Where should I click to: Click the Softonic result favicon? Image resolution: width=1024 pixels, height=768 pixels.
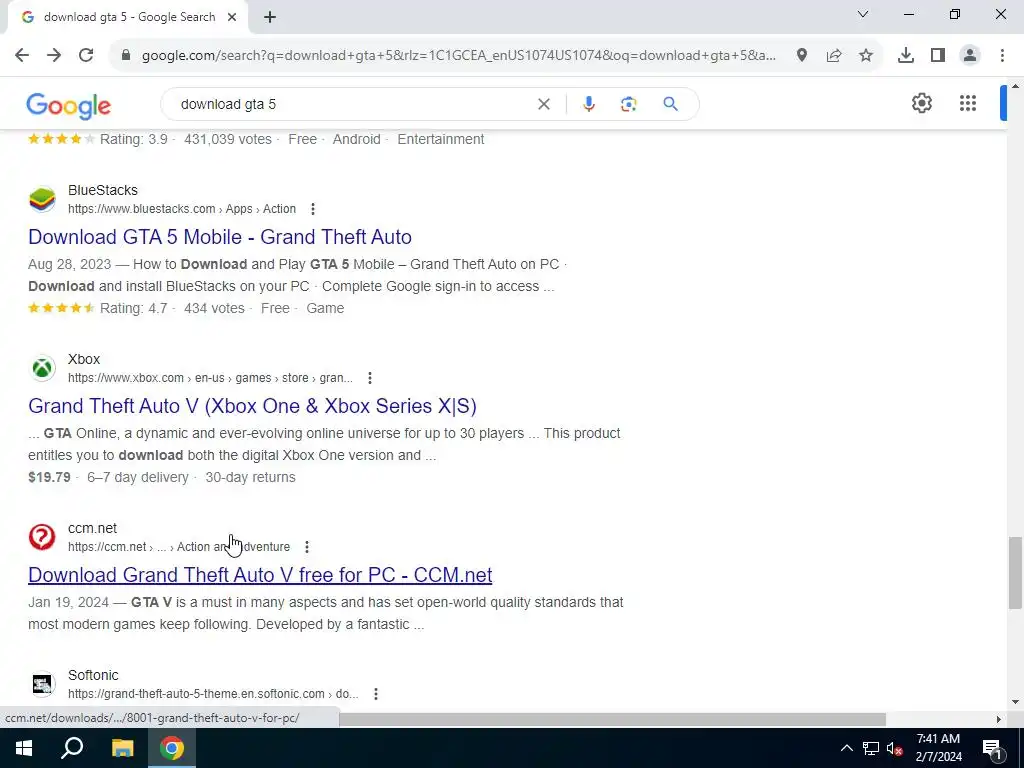pyautogui.click(x=42, y=684)
